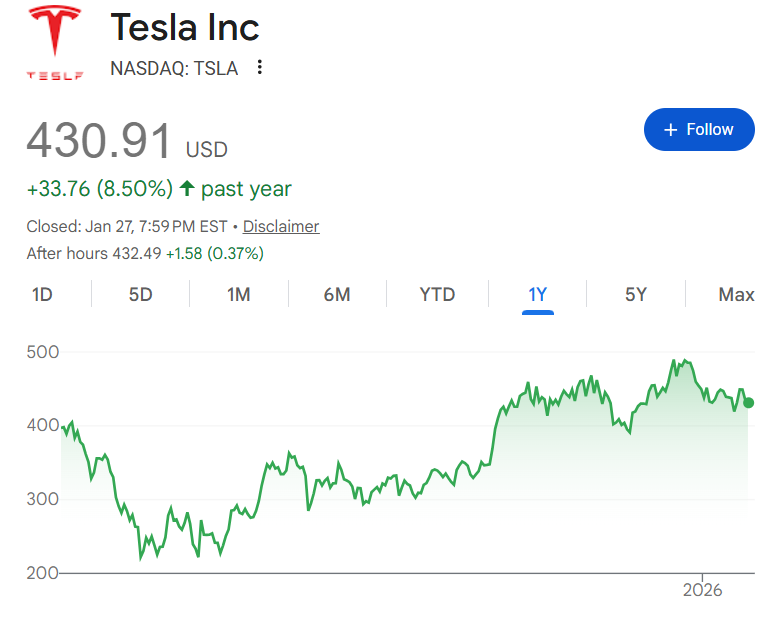This screenshot has width=780, height=624.
Task: Select the 5D time range tab
Action: click(x=140, y=294)
